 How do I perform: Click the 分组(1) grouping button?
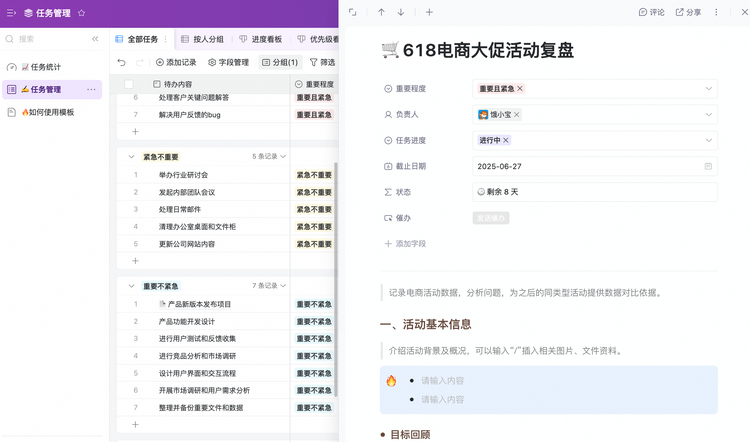[280, 62]
